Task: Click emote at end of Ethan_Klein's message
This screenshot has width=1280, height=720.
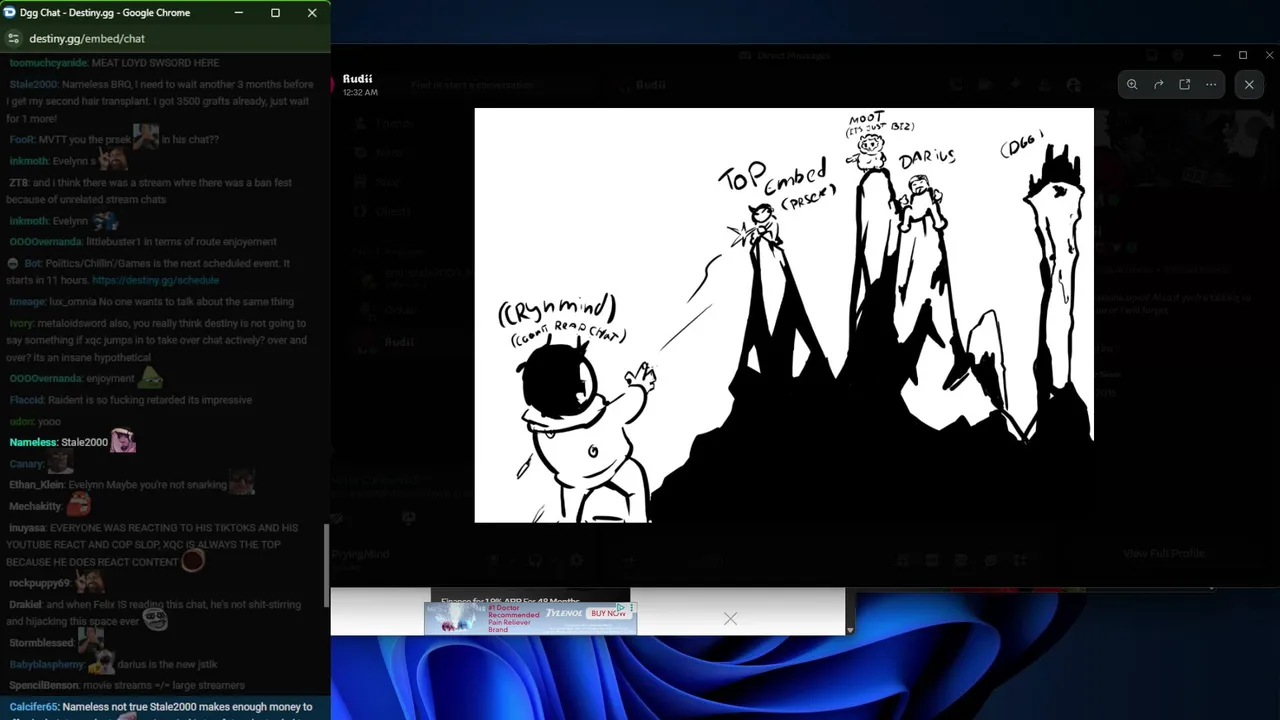Action: coord(241,483)
